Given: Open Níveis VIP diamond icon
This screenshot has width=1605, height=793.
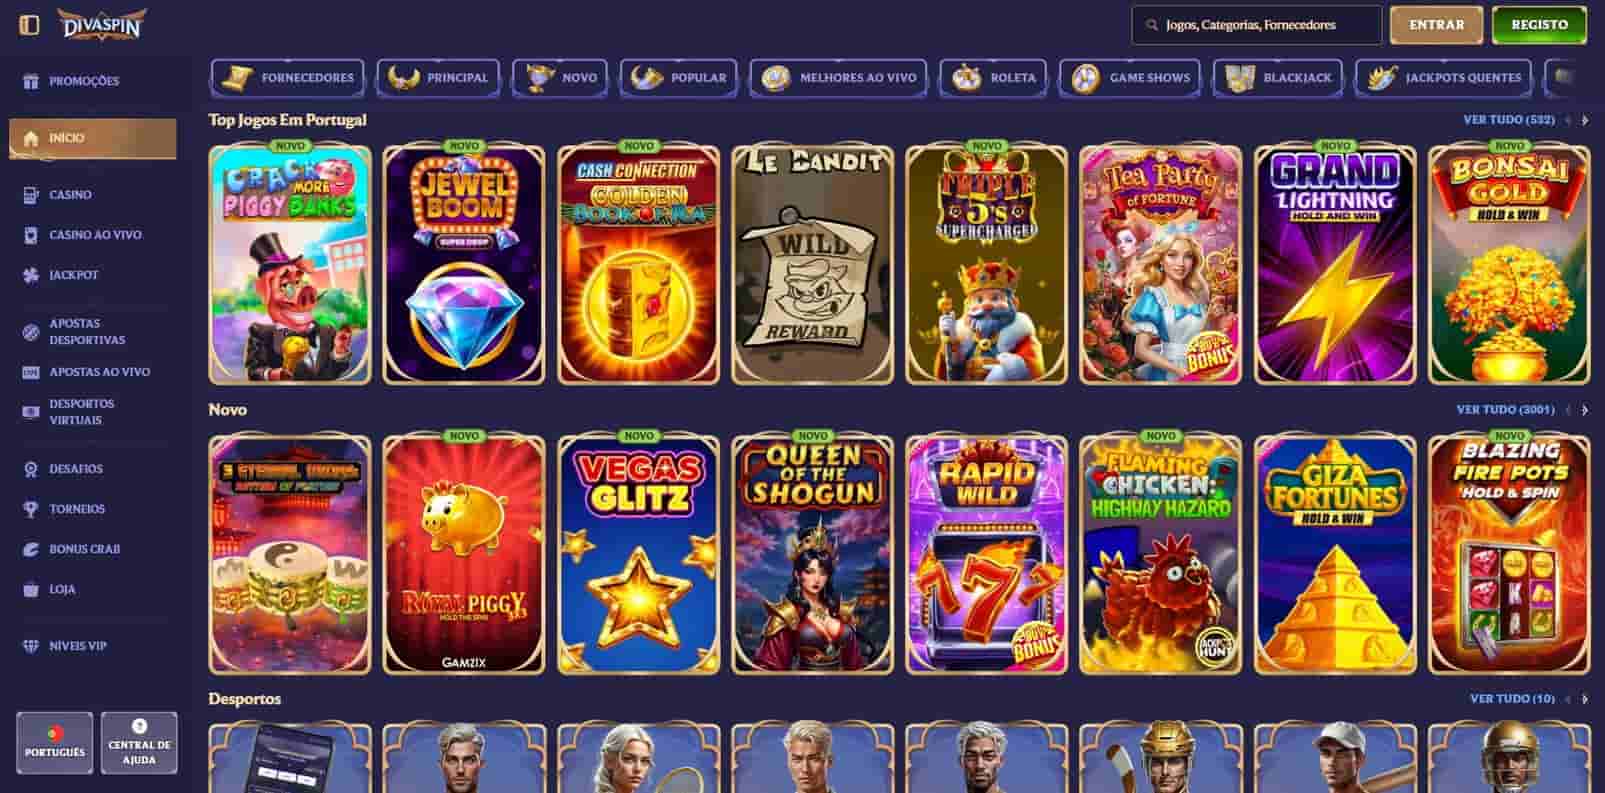Looking at the screenshot, I should tap(31, 646).
